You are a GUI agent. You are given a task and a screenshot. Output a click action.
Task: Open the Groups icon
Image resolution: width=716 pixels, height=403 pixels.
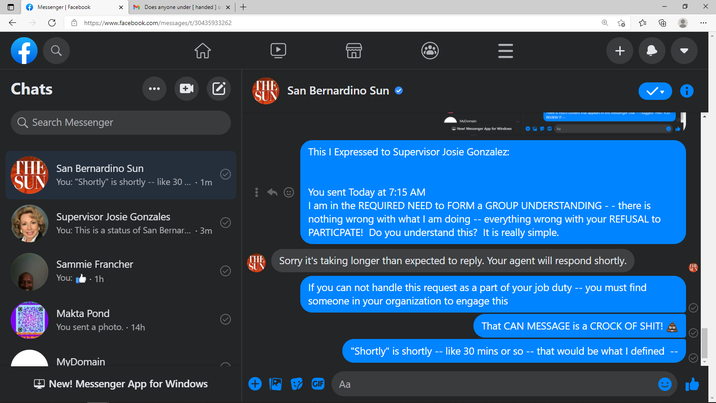point(430,51)
